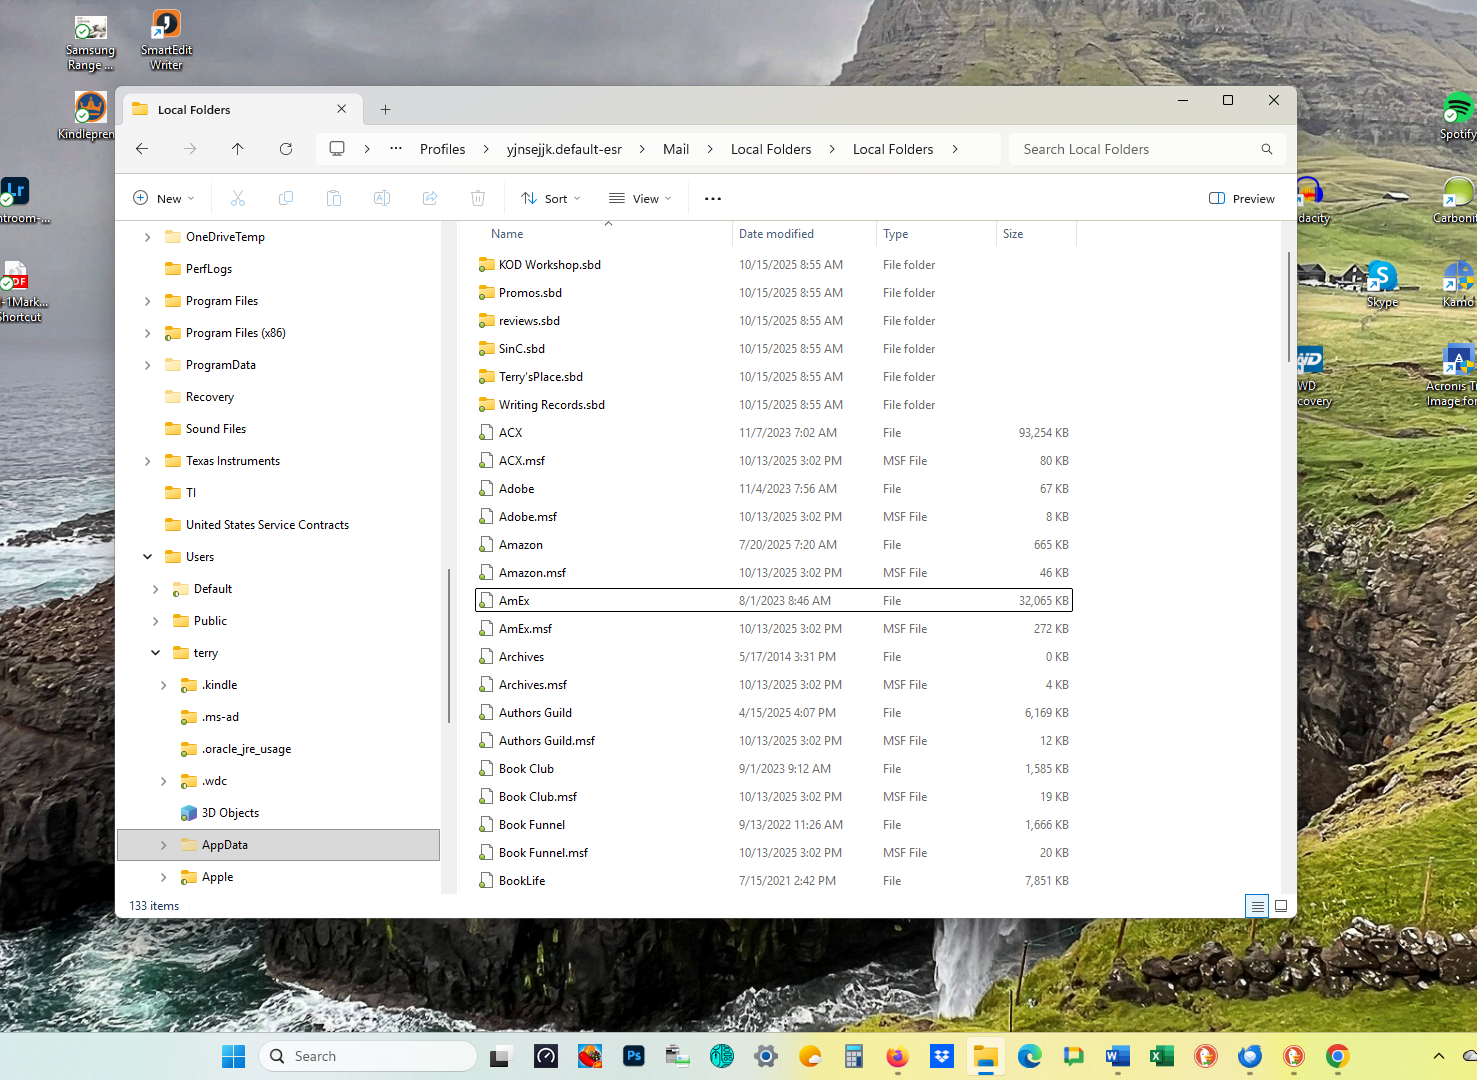
Task: Toggle the Preview pane
Action: point(1242,198)
